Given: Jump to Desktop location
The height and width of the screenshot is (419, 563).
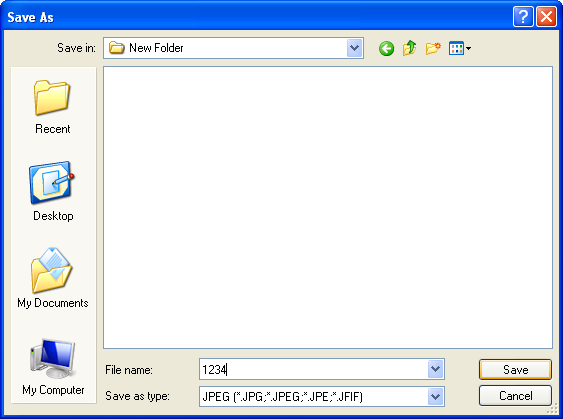Looking at the screenshot, I should point(52,192).
